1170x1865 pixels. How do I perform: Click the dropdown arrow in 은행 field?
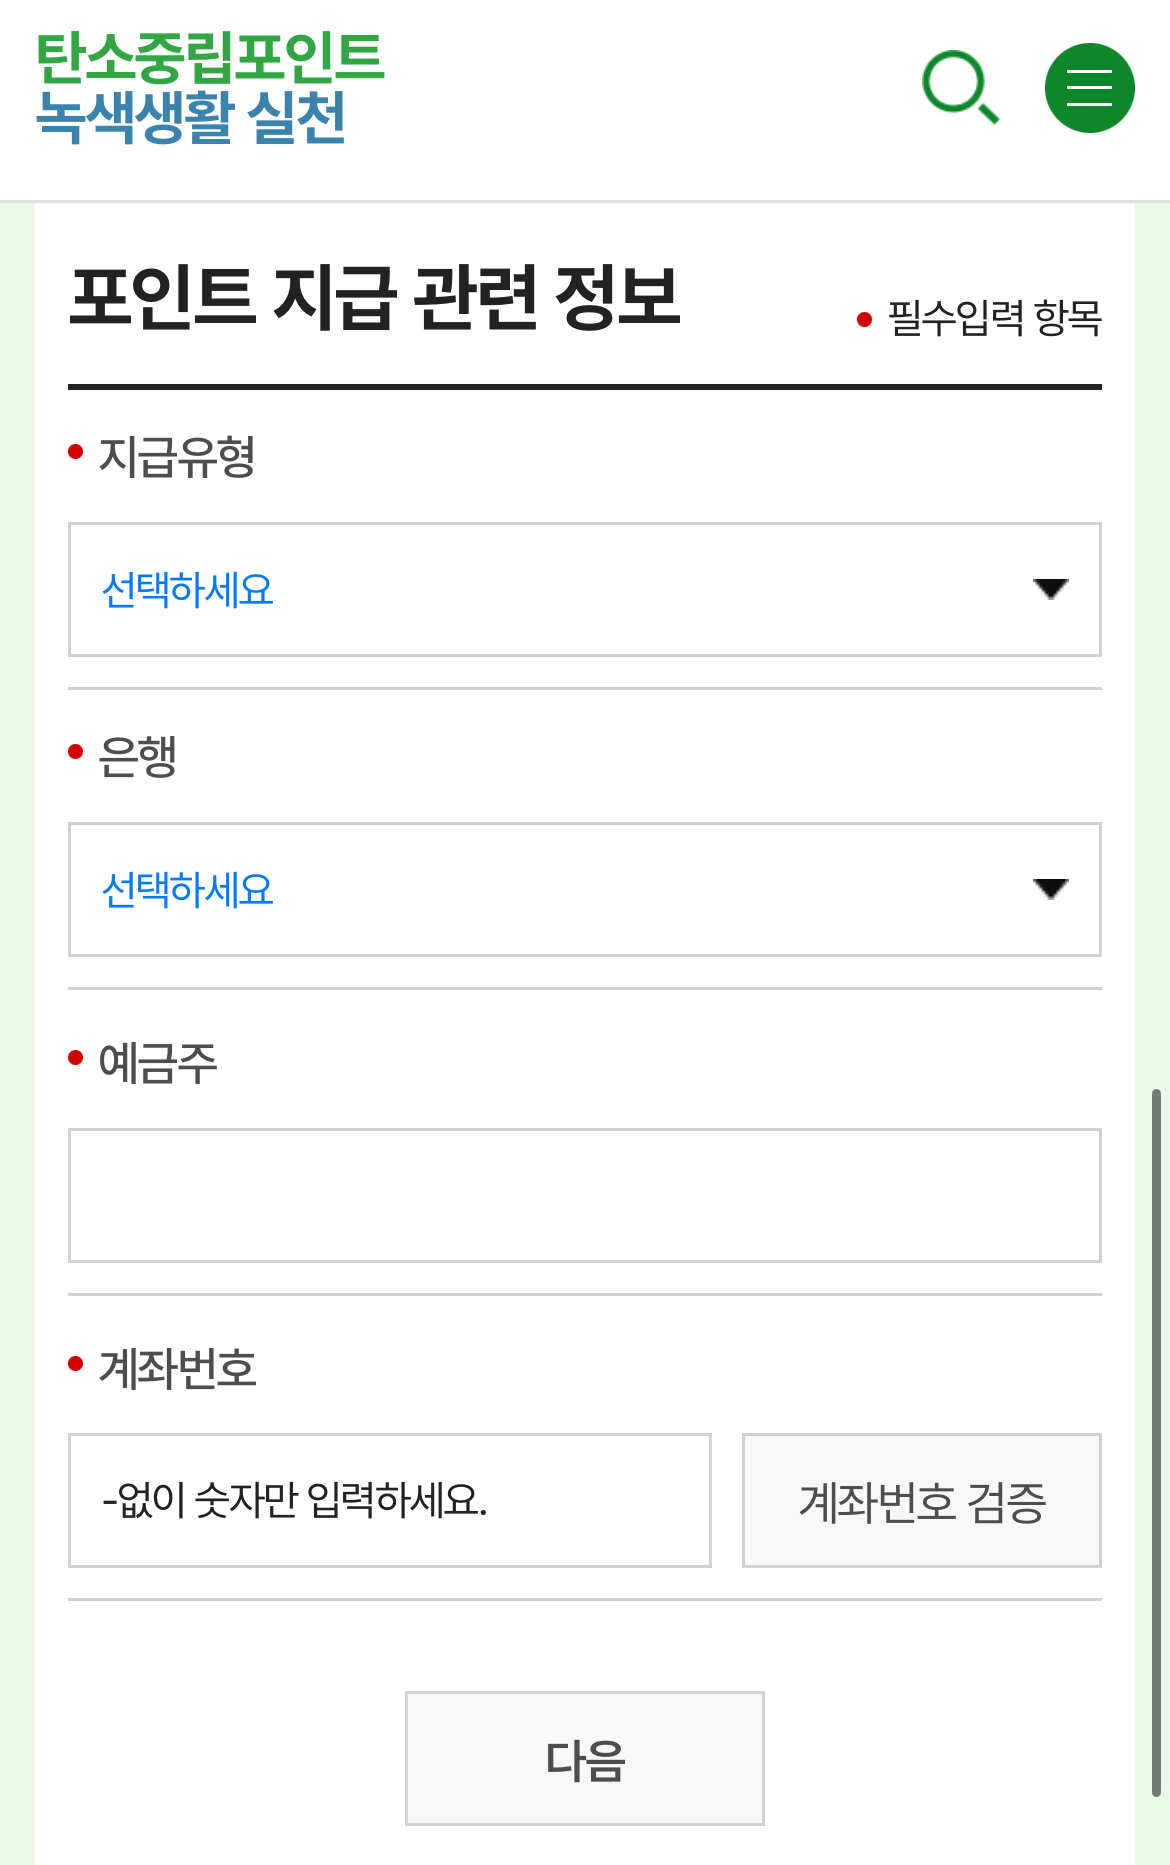pyautogui.click(x=1050, y=890)
